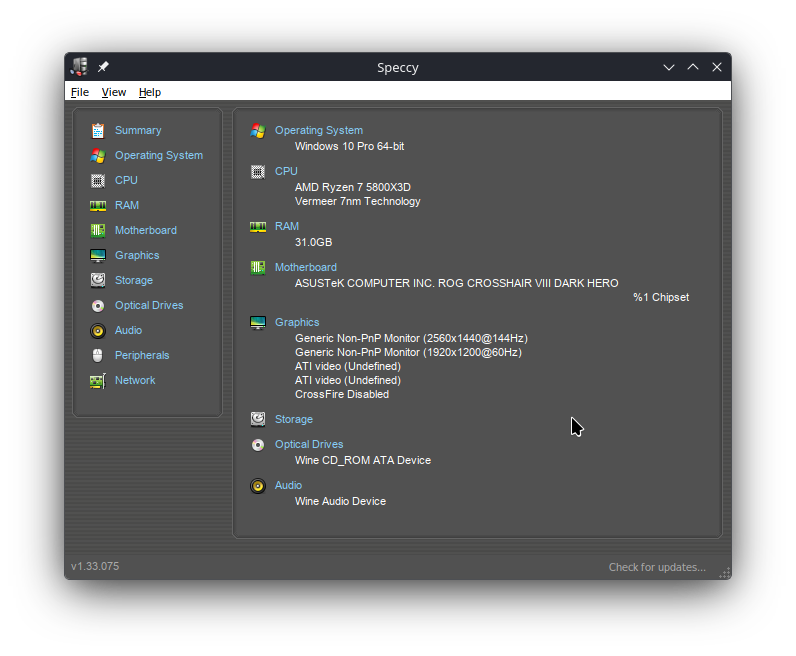Minimize the Speccy window
Viewport: 796px width, 656px height.
pos(669,67)
